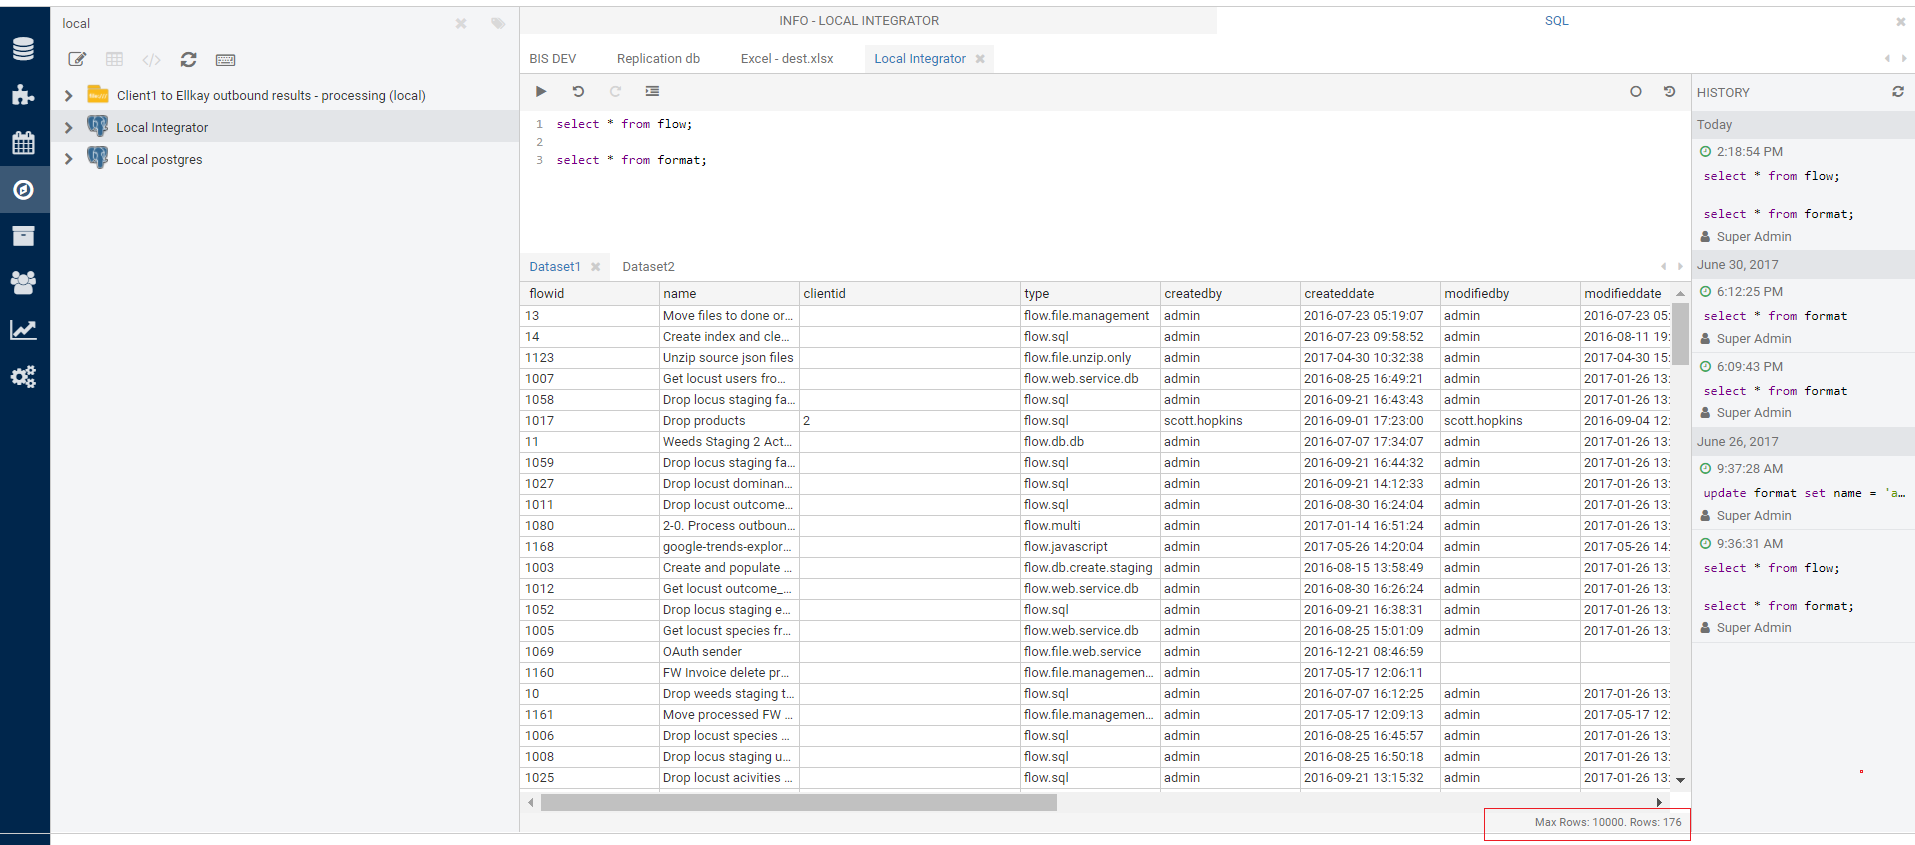Image resolution: width=1915 pixels, height=845 pixels.
Task: Open the compass explorer sidebar icon
Action: coord(23,189)
